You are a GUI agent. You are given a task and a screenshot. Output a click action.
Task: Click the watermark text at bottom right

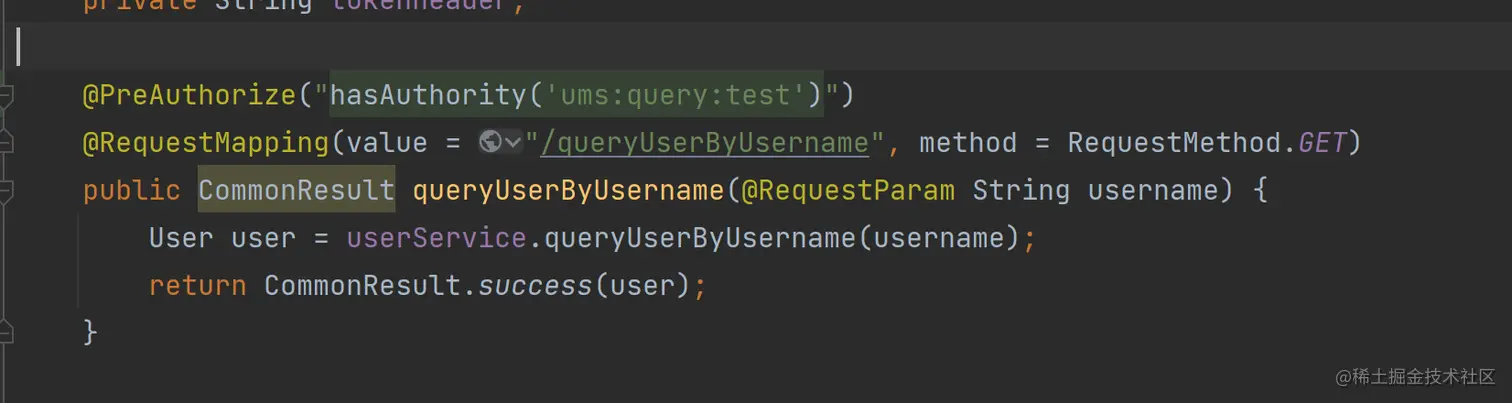pyautogui.click(x=1414, y=377)
